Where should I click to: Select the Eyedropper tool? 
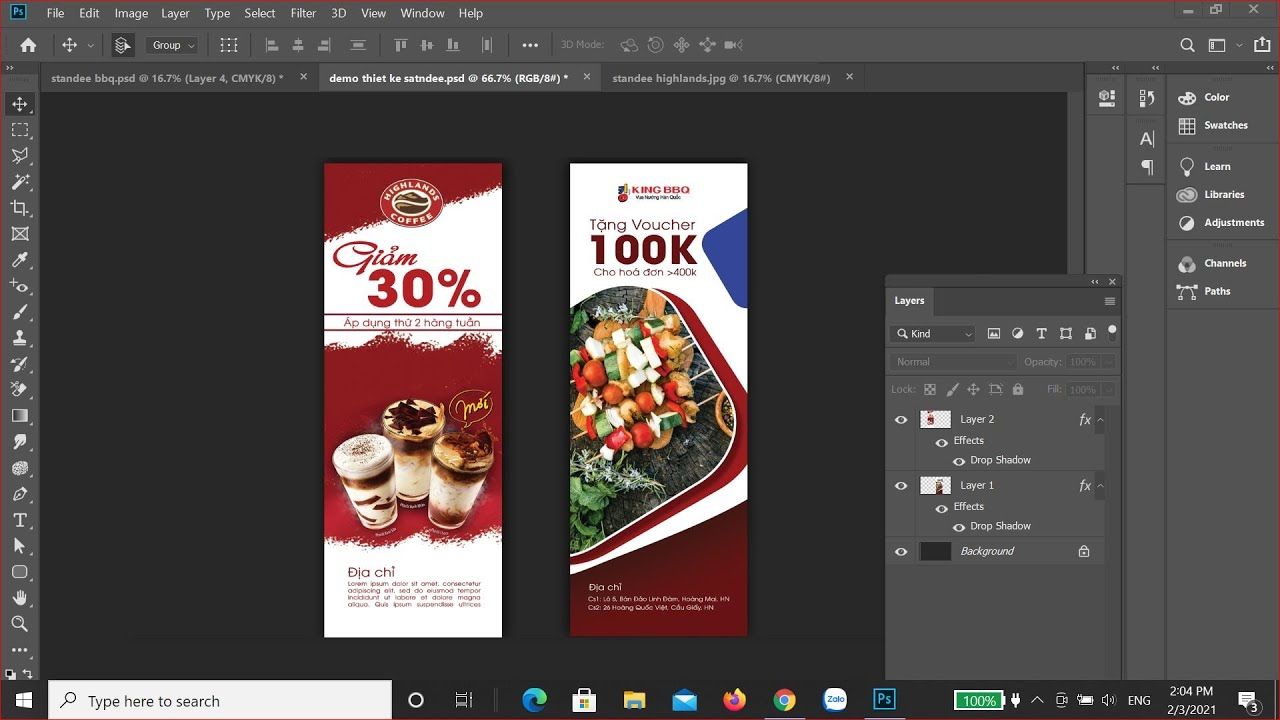coord(19,260)
